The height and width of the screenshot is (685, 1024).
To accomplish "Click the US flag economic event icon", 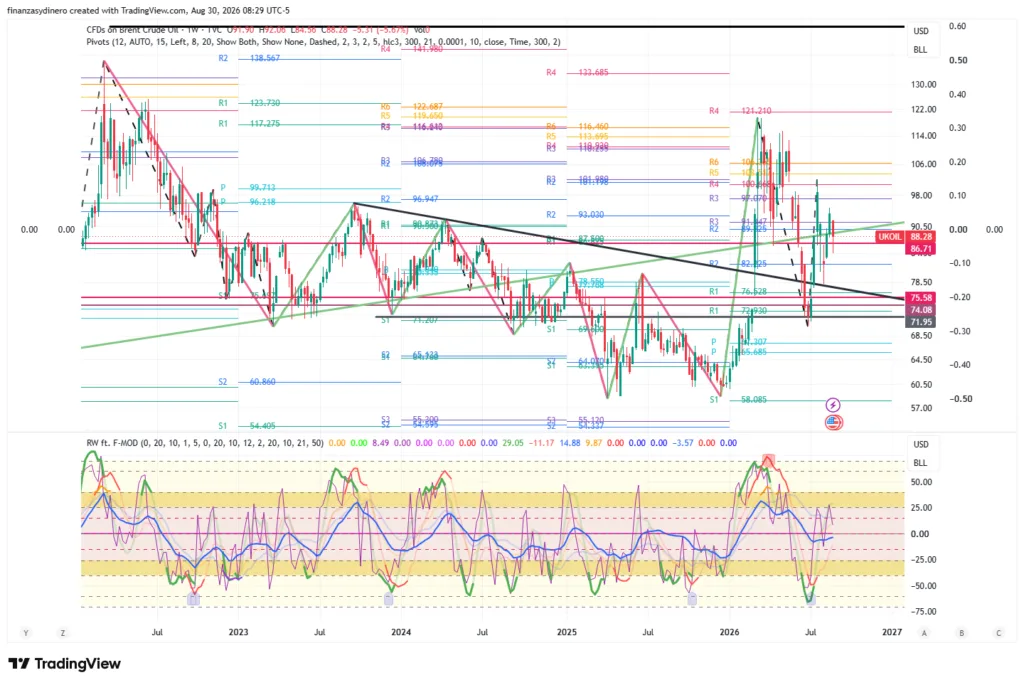I will click(x=833, y=422).
